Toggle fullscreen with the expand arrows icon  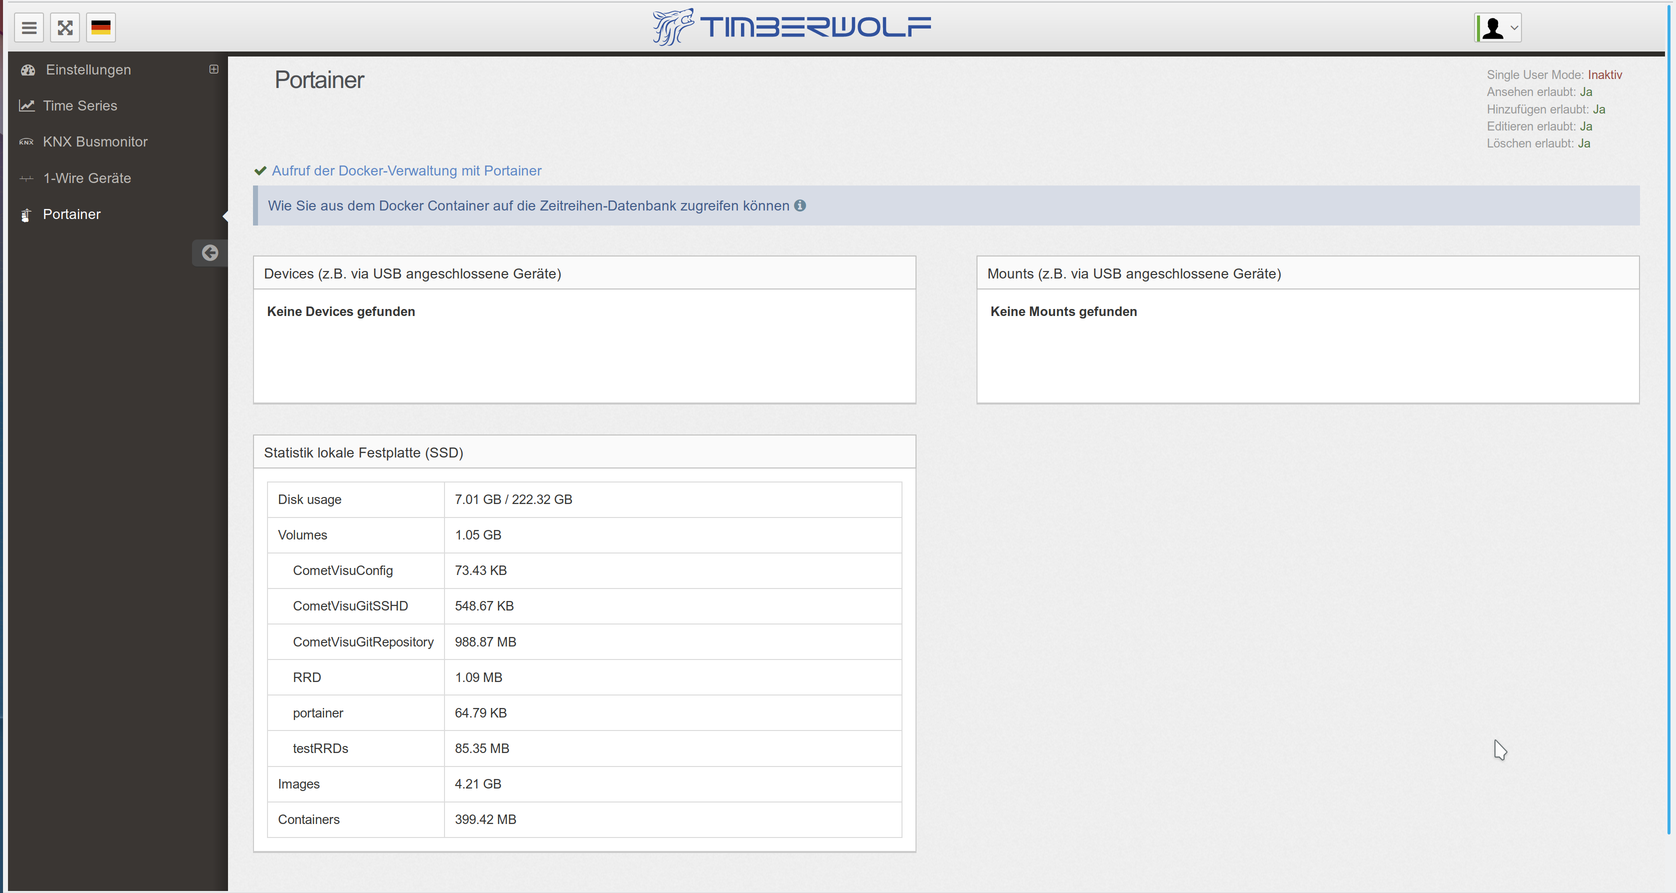(65, 28)
